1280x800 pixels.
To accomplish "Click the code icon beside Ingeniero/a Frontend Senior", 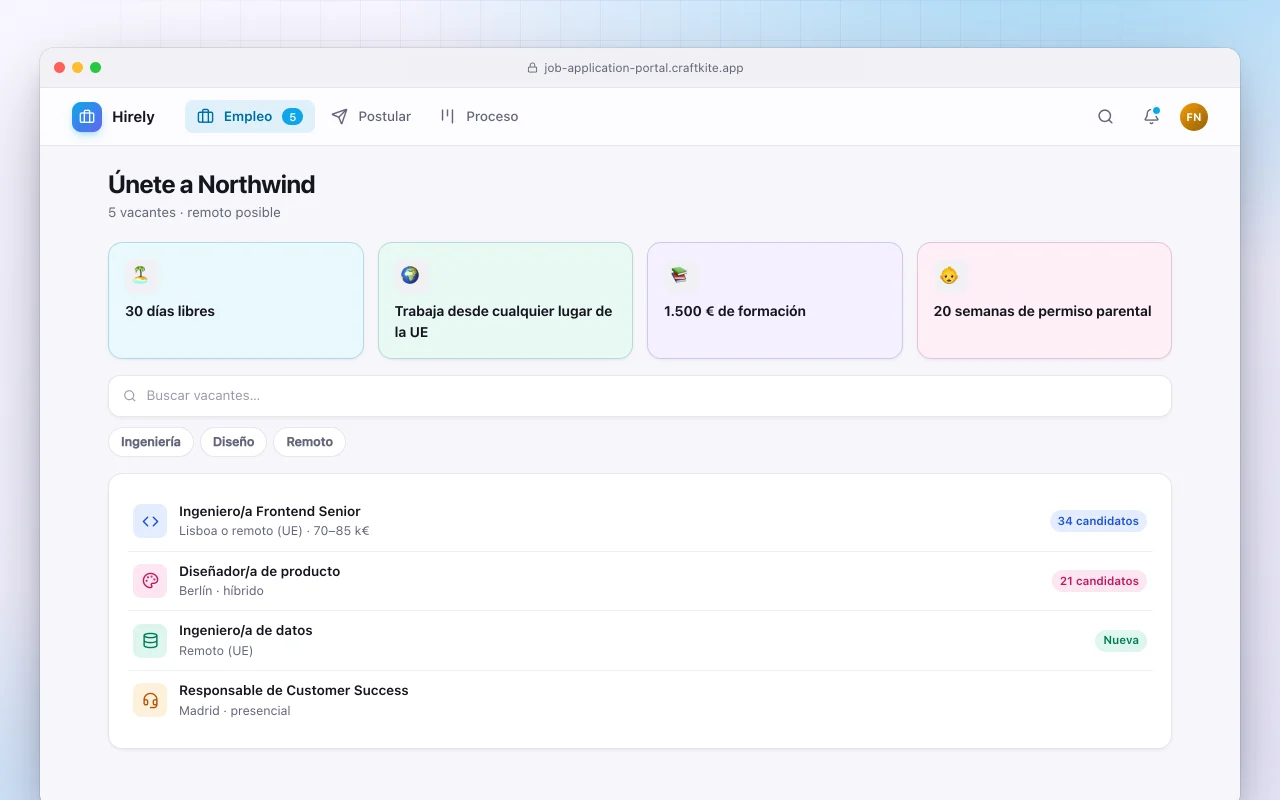I will (150, 521).
